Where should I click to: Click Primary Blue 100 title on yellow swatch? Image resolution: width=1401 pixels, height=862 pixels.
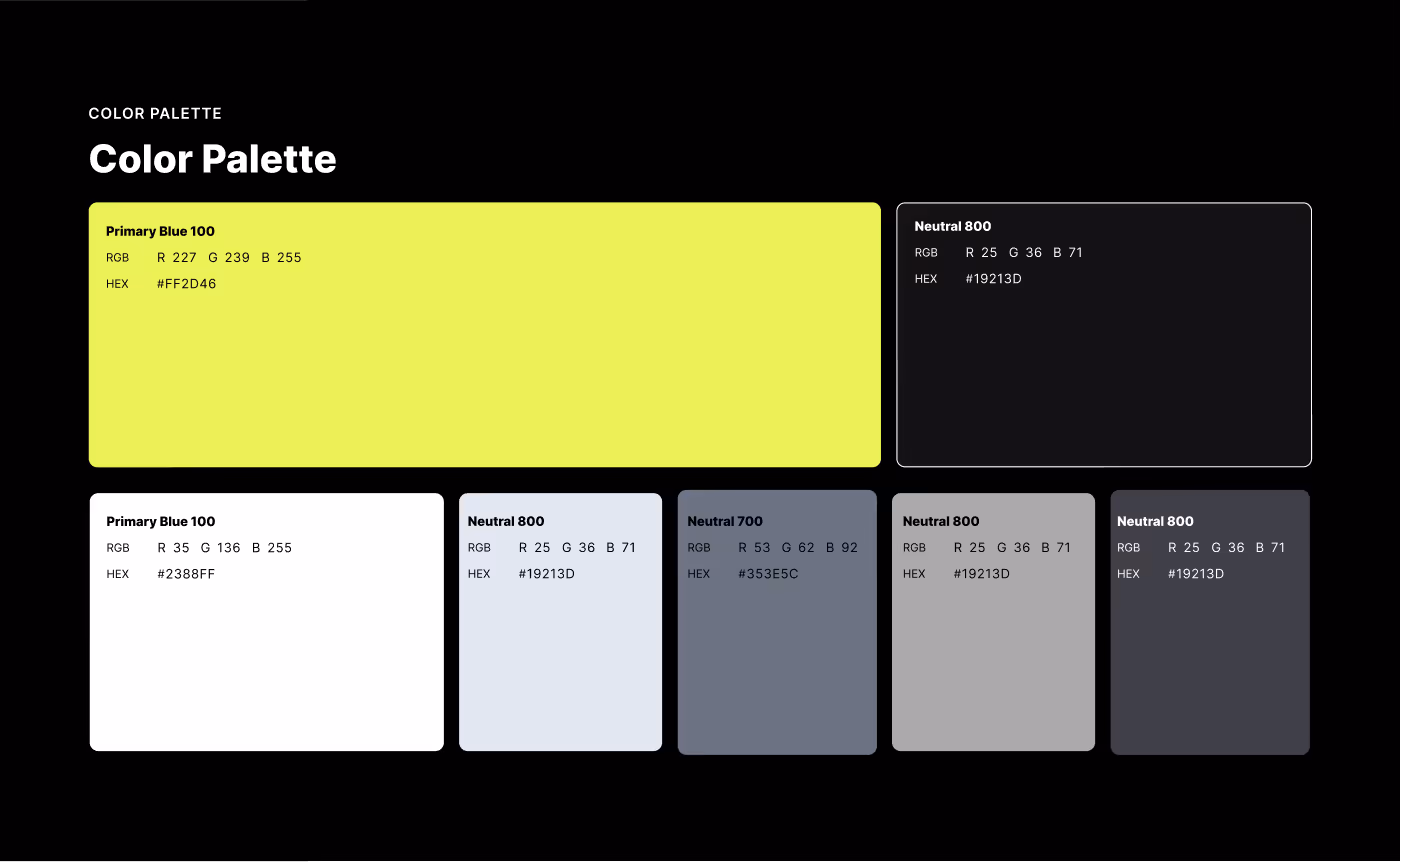[x=160, y=231]
